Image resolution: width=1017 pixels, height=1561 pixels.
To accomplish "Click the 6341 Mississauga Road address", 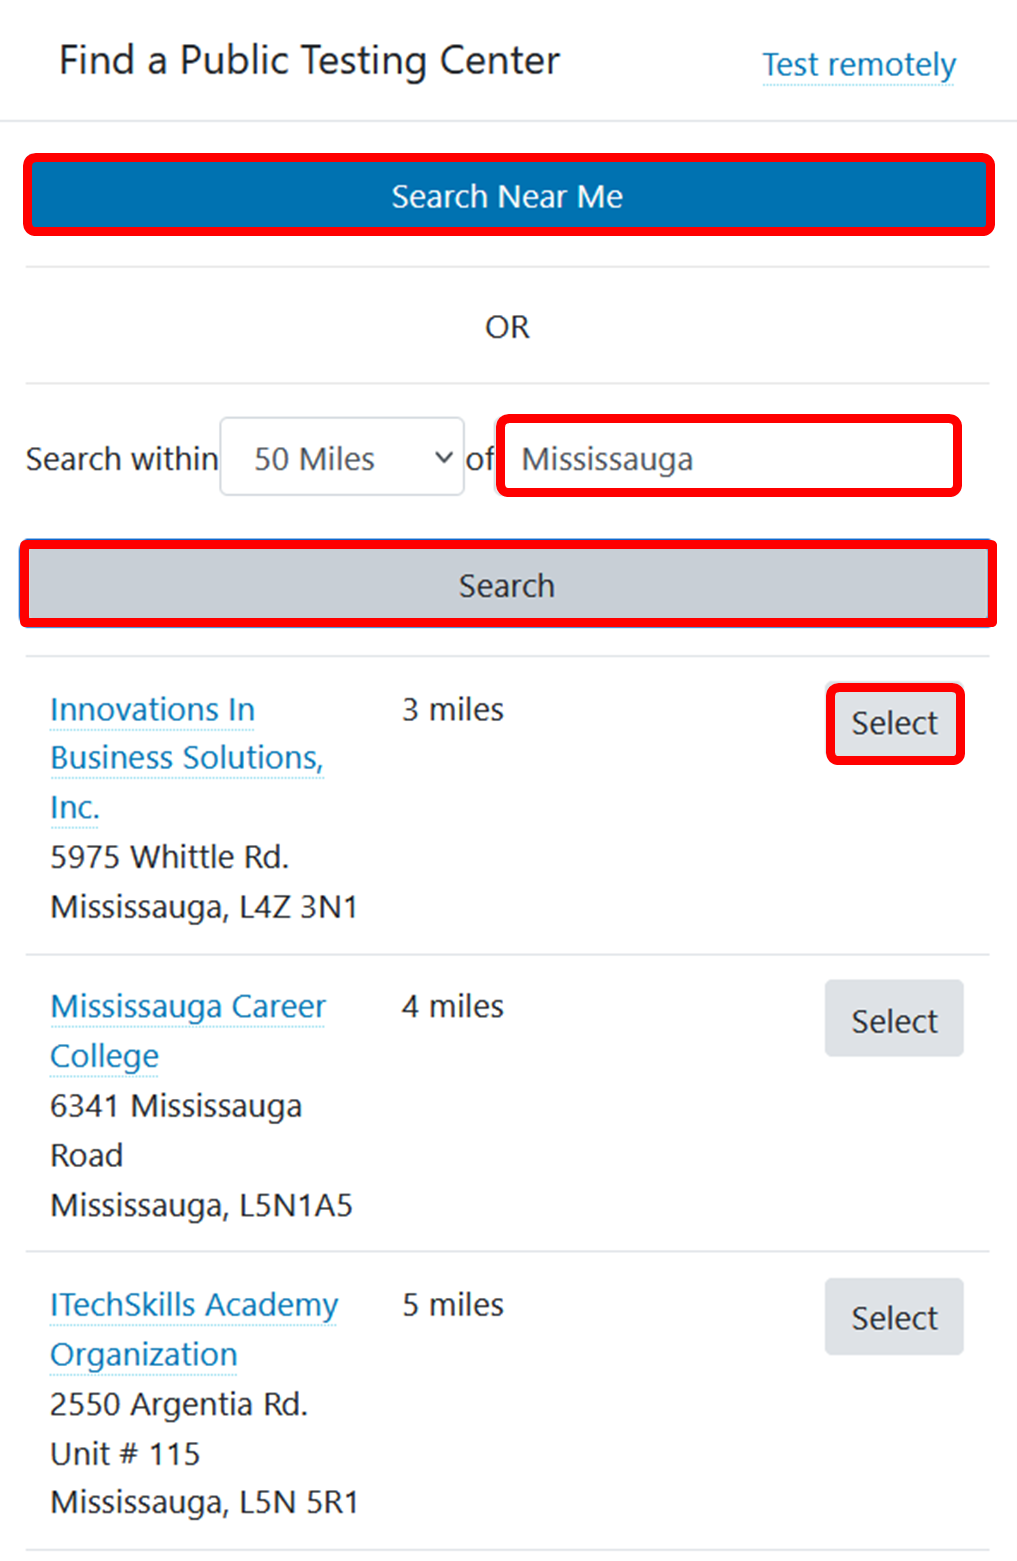I will pos(176,1130).
